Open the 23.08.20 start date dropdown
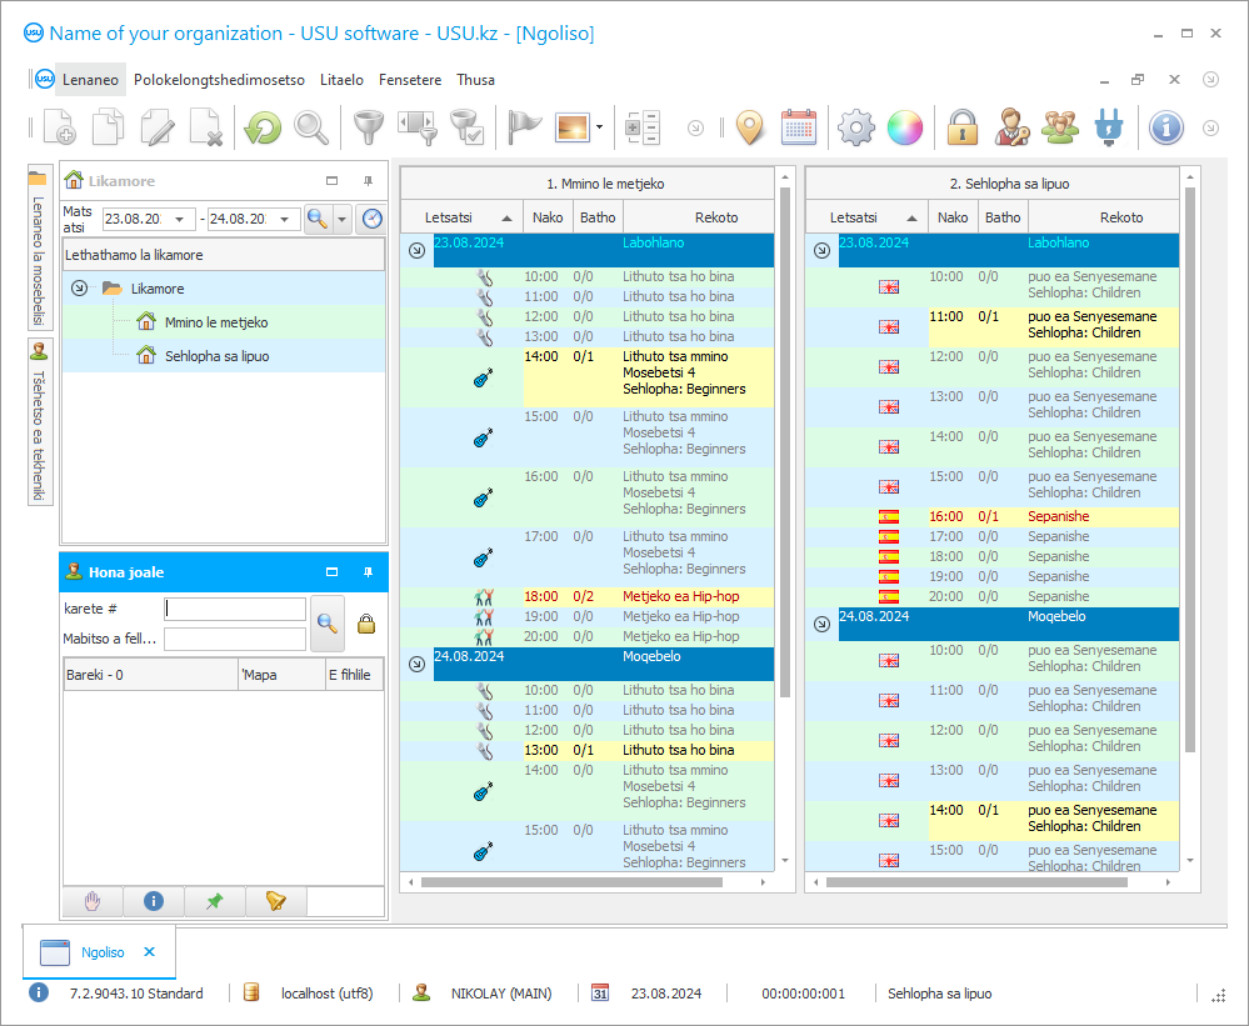Screen dimensions: 1249x1026 179,219
